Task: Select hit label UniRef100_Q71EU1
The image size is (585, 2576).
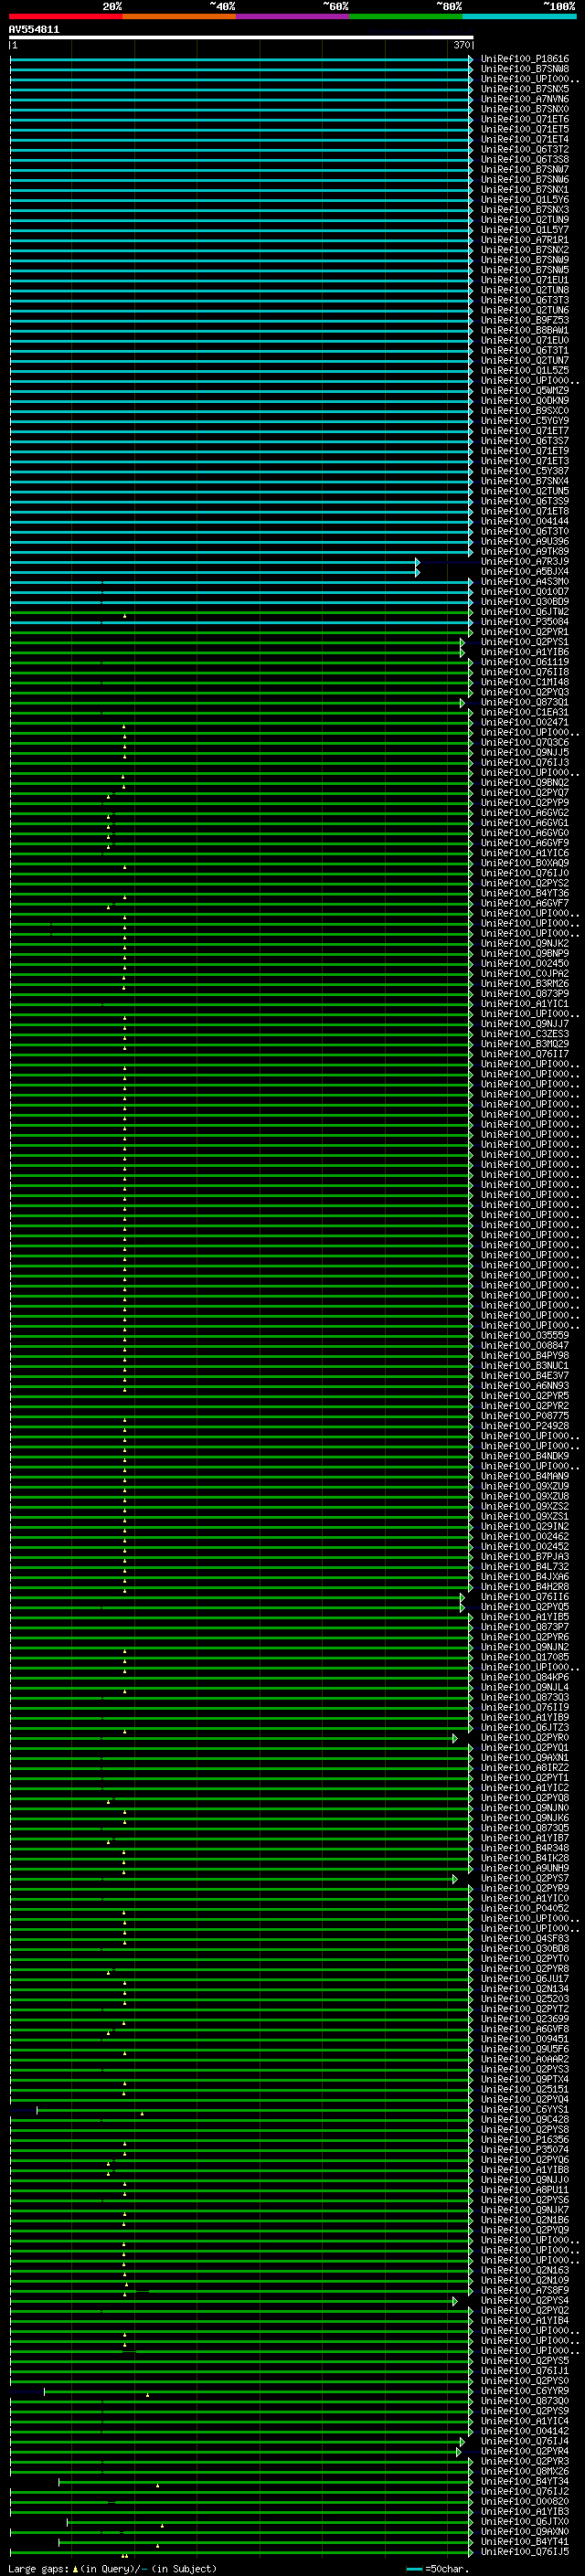Action: pyautogui.click(x=524, y=280)
